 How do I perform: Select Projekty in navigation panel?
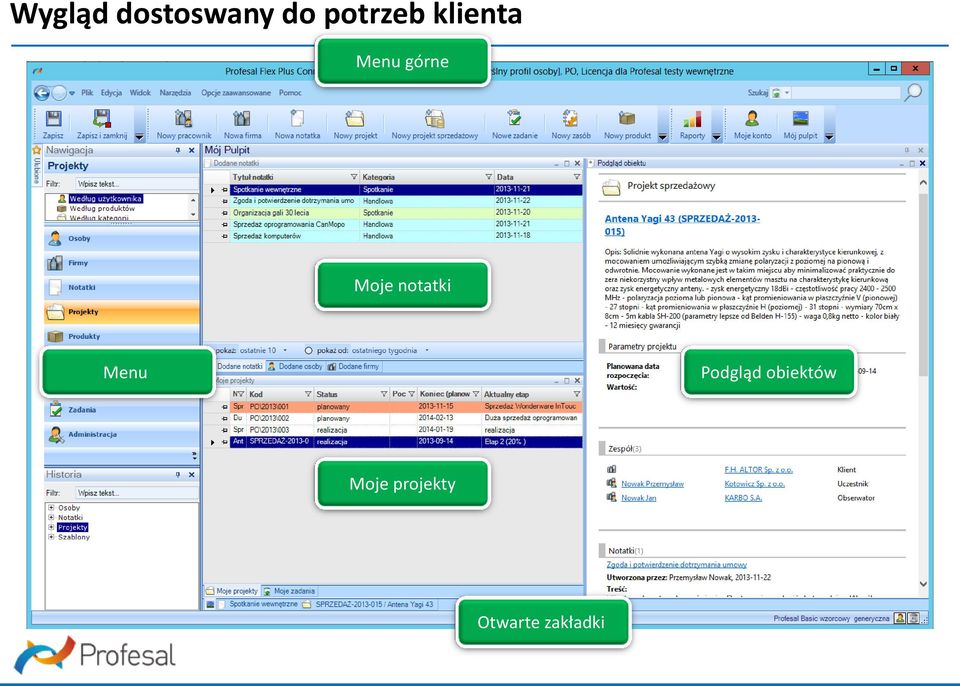tap(122, 312)
